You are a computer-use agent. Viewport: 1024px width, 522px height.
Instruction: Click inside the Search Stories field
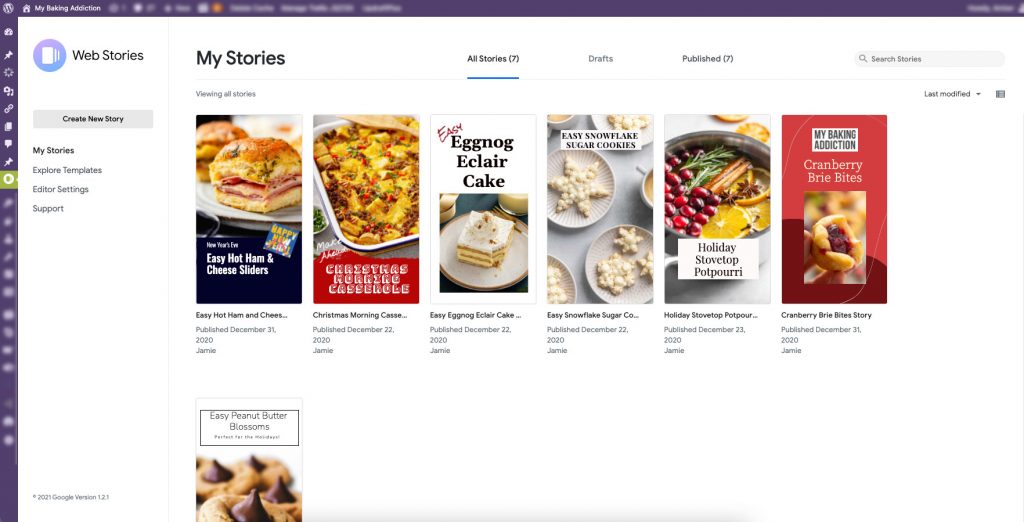930,59
